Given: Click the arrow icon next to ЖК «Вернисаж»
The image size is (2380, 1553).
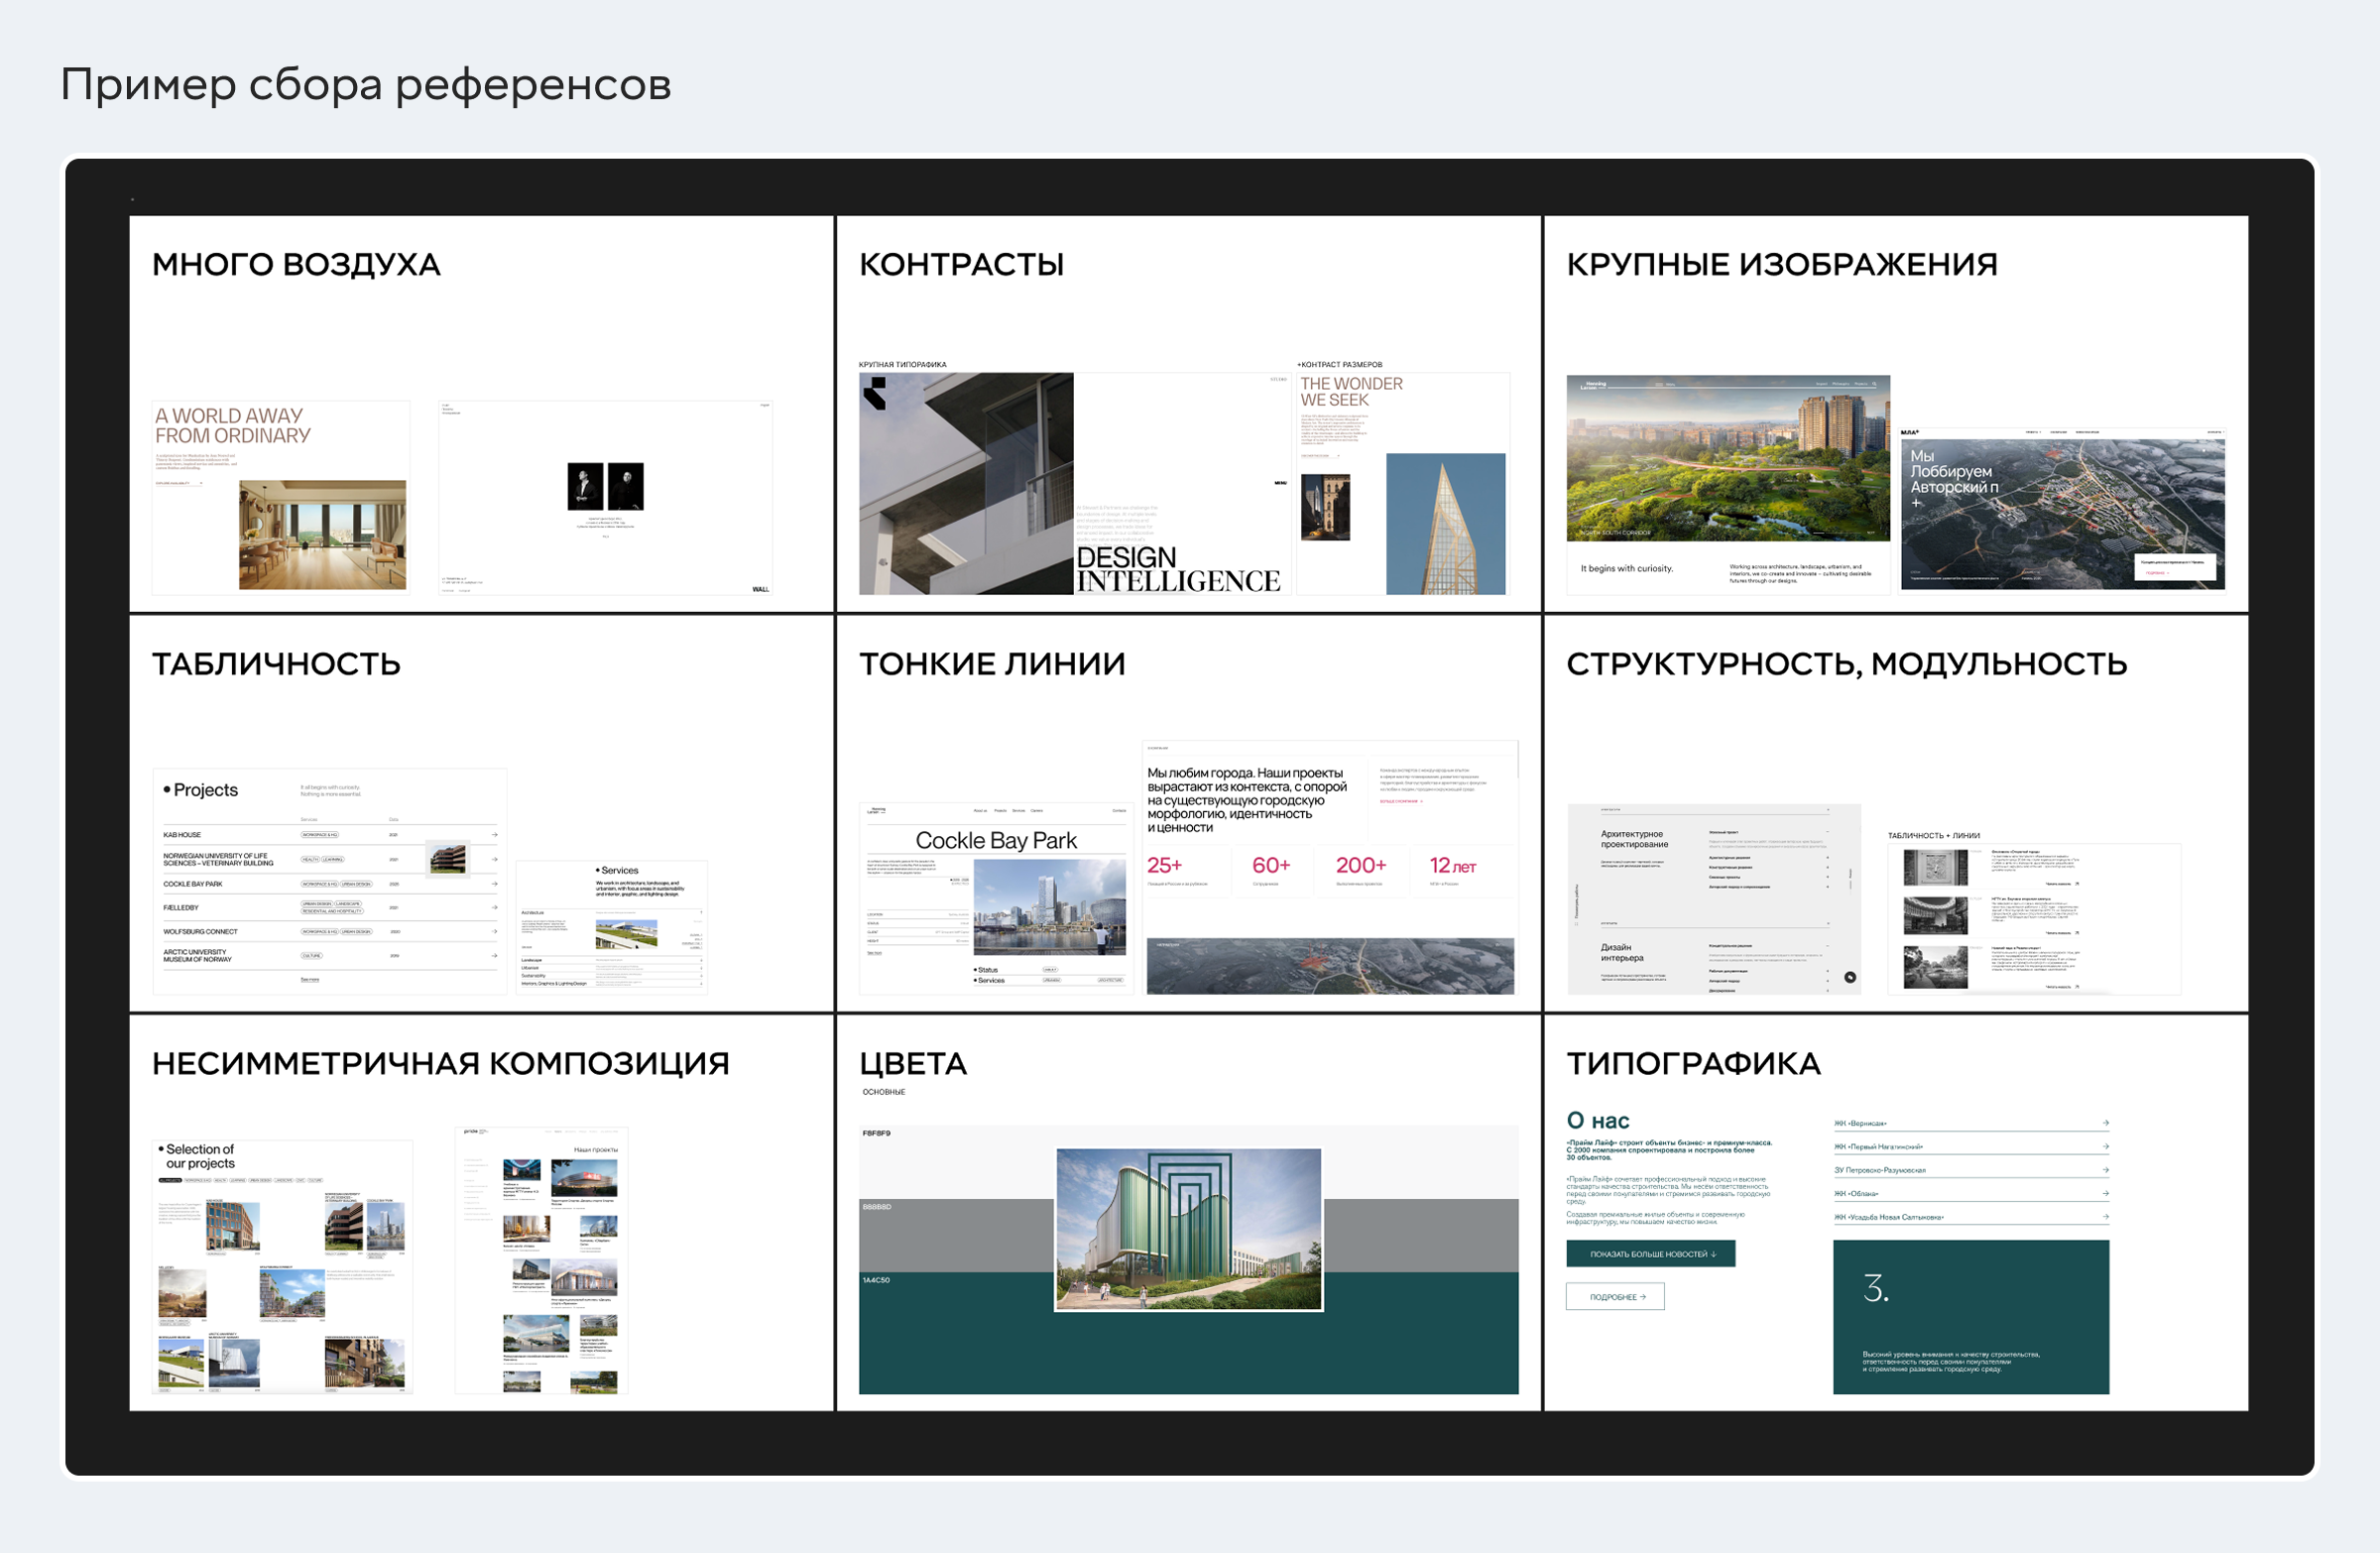Looking at the screenshot, I should pos(2105,1123).
